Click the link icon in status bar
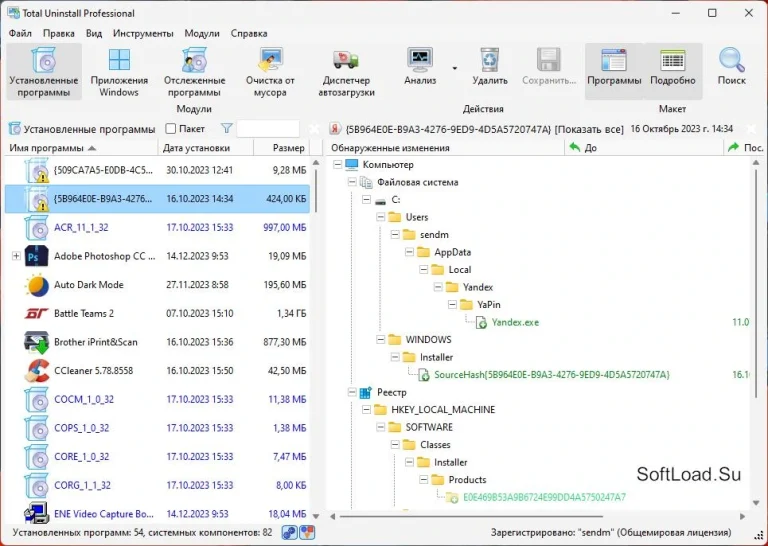This screenshot has height=546, width=768. pos(289,532)
